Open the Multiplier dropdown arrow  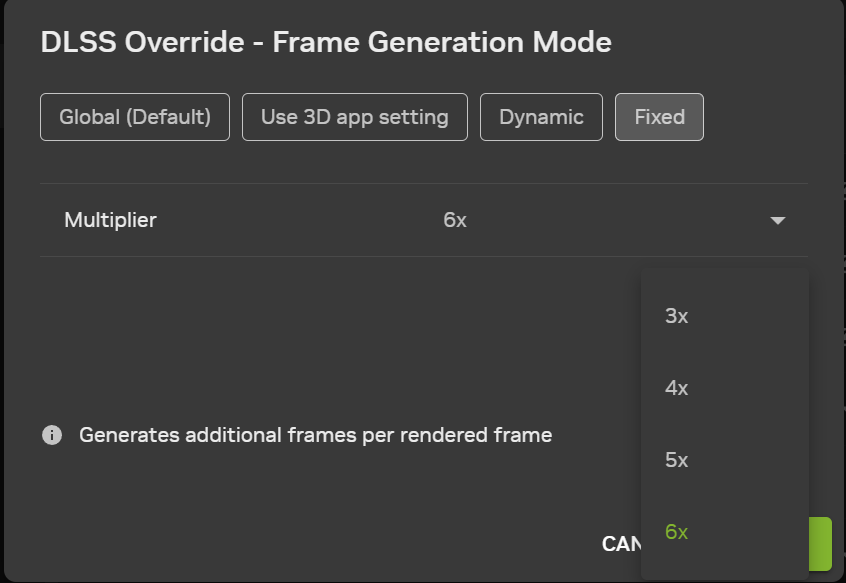(777, 220)
